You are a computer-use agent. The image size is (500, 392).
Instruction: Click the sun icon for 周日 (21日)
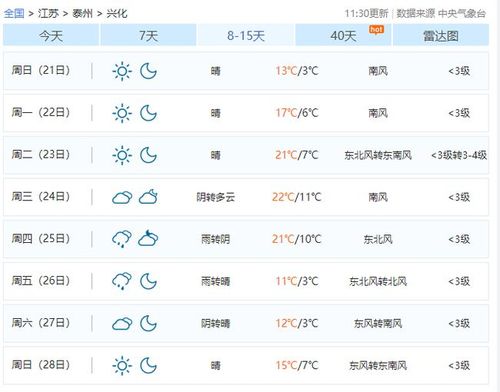(x=122, y=71)
